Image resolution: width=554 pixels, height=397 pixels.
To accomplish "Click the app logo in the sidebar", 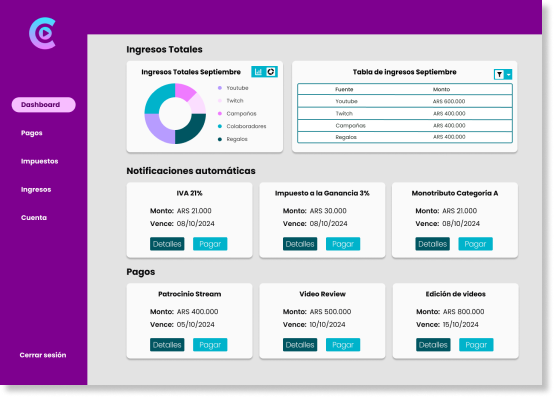I will point(43,33).
